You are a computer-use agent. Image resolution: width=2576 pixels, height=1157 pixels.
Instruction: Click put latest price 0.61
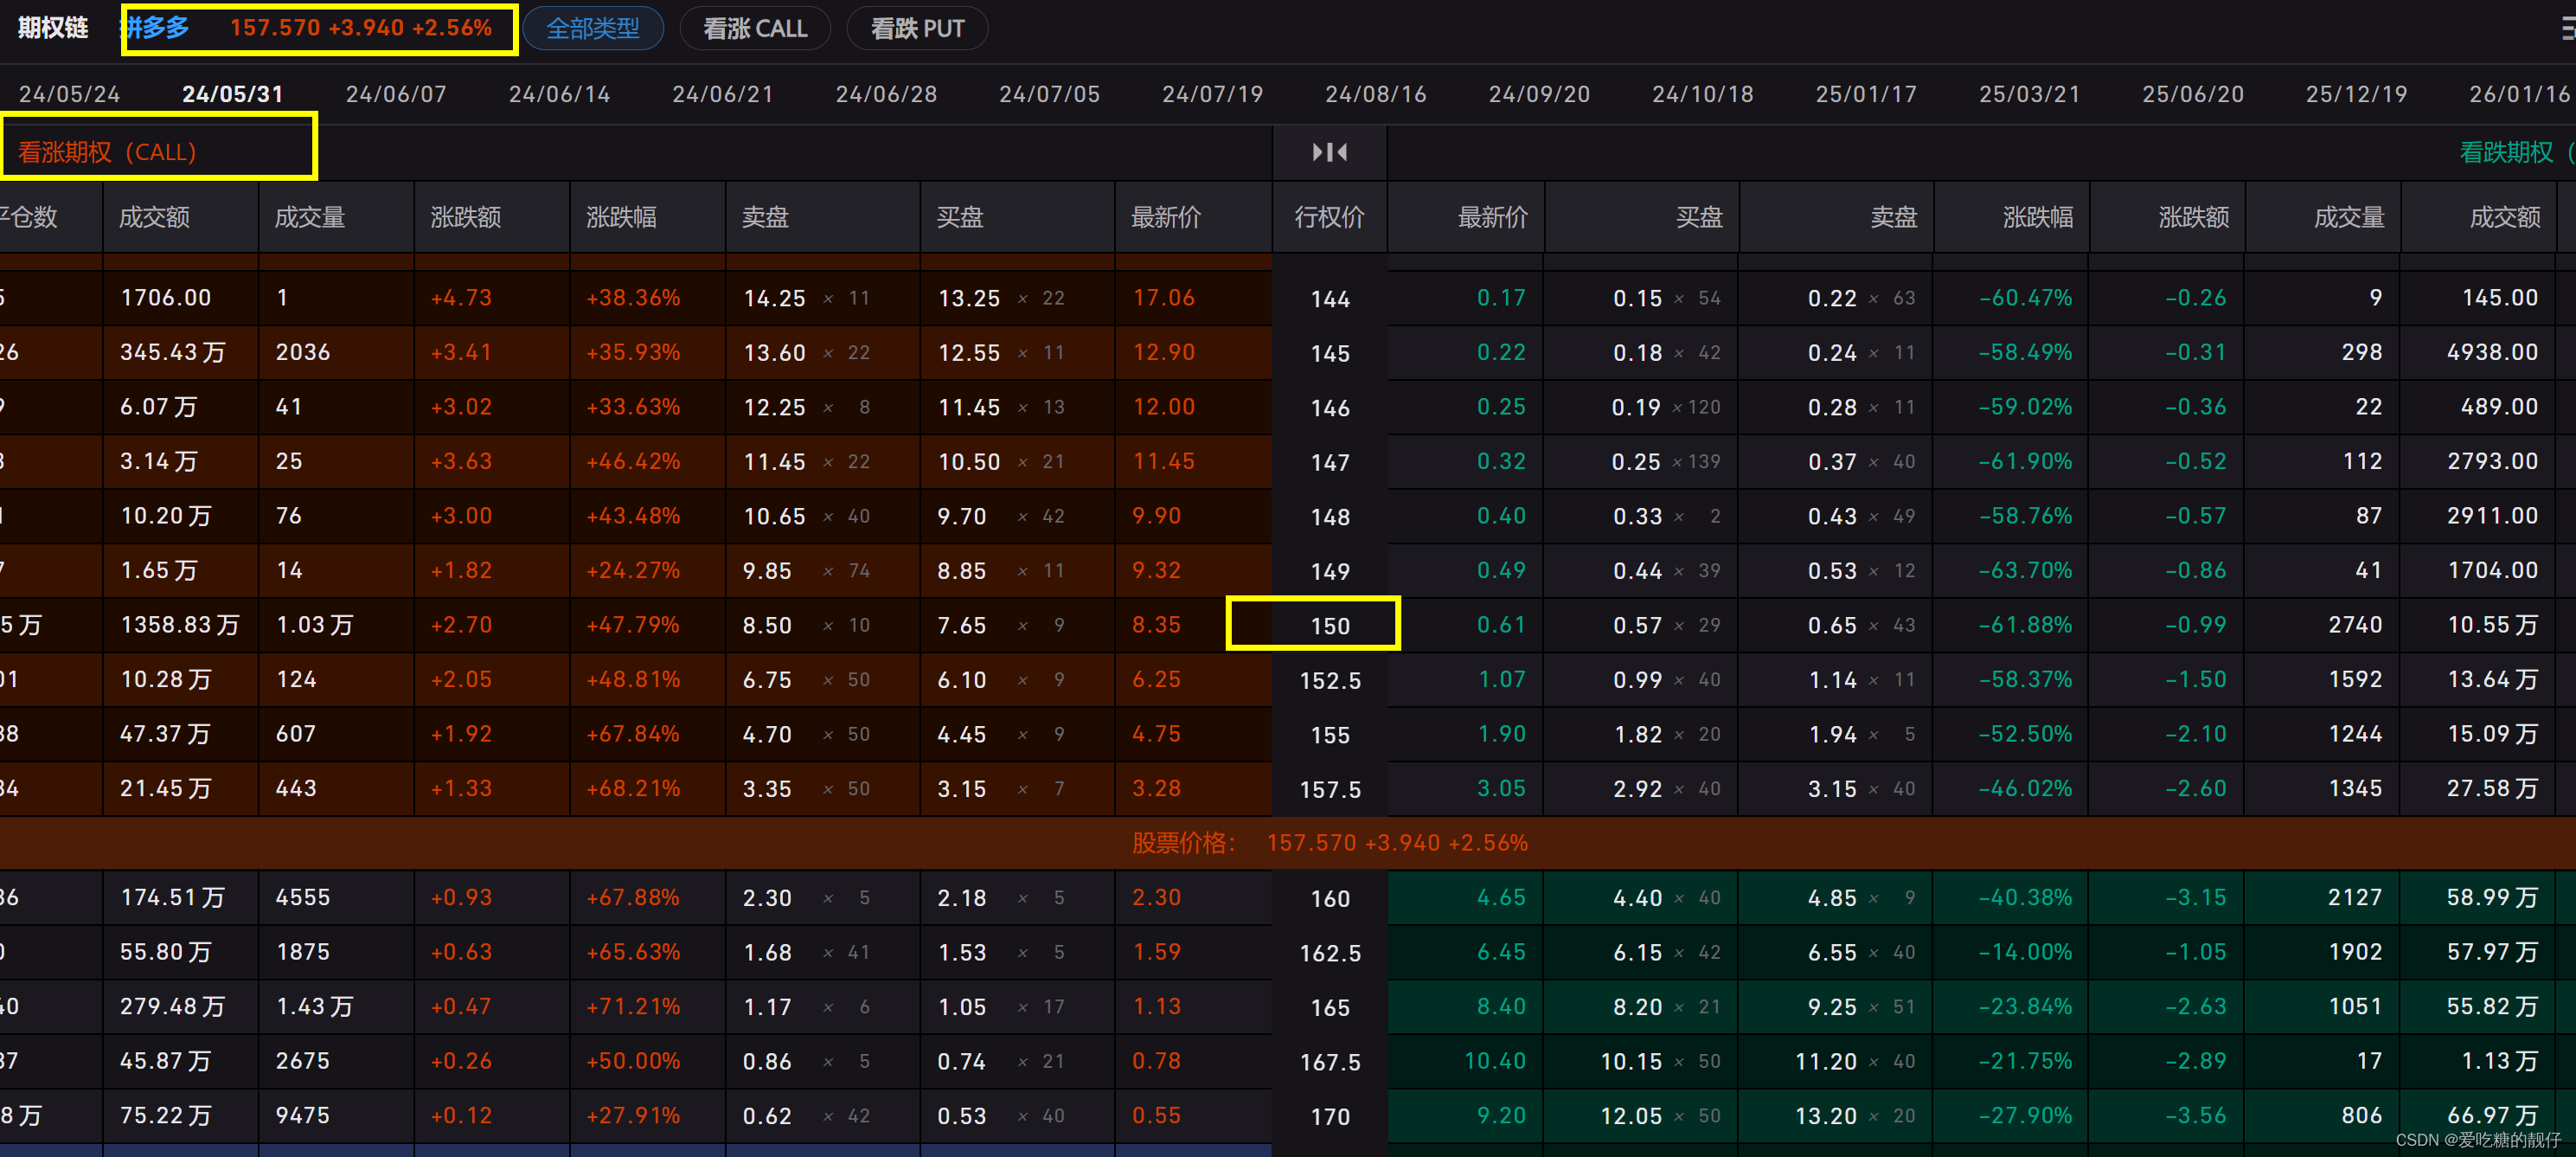[1501, 625]
